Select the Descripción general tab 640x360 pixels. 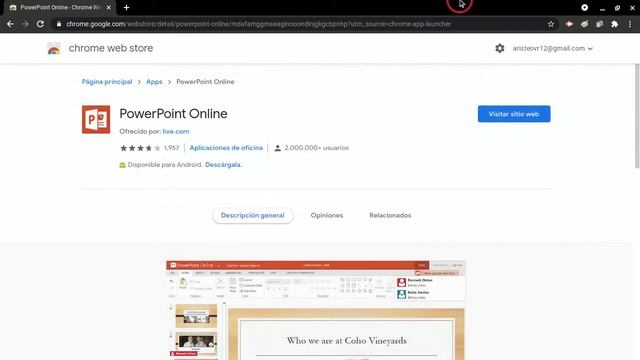click(253, 215)
